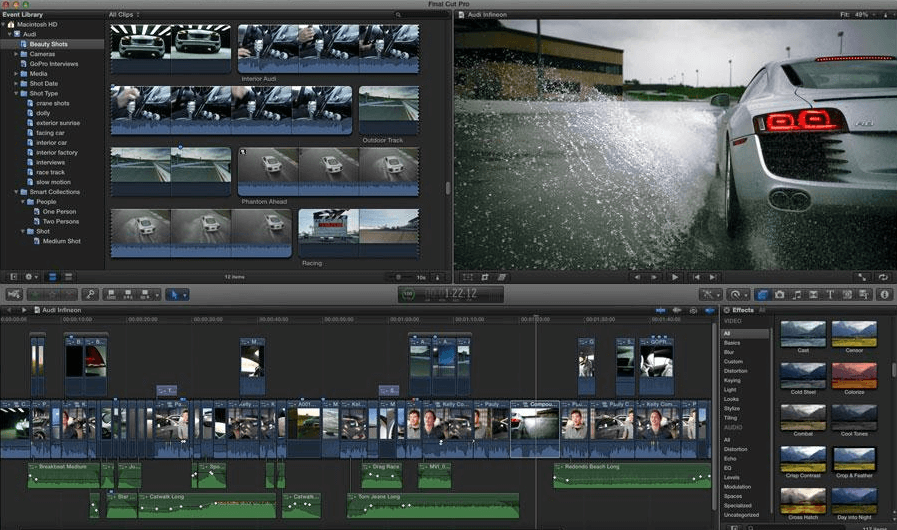Choose the Select arrow tool
This screenshot has height=530, width=897.
click(x=174, y=294)
